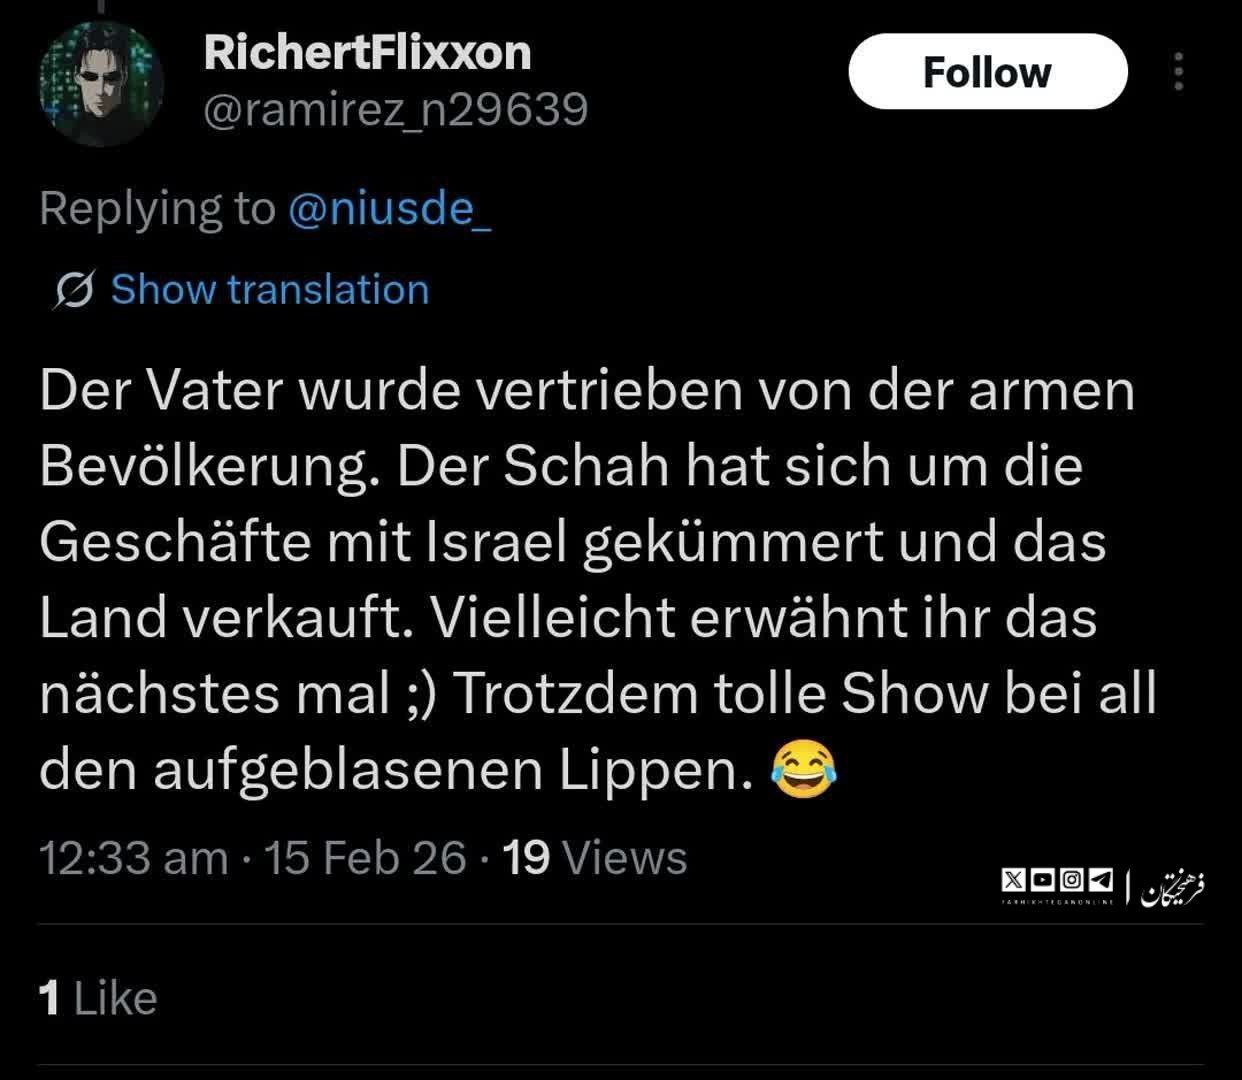The width and height of the screenshot is (1242, 1080).
Task: Click the Farhikhtegan Persian logo
Action: [1173, 887]
